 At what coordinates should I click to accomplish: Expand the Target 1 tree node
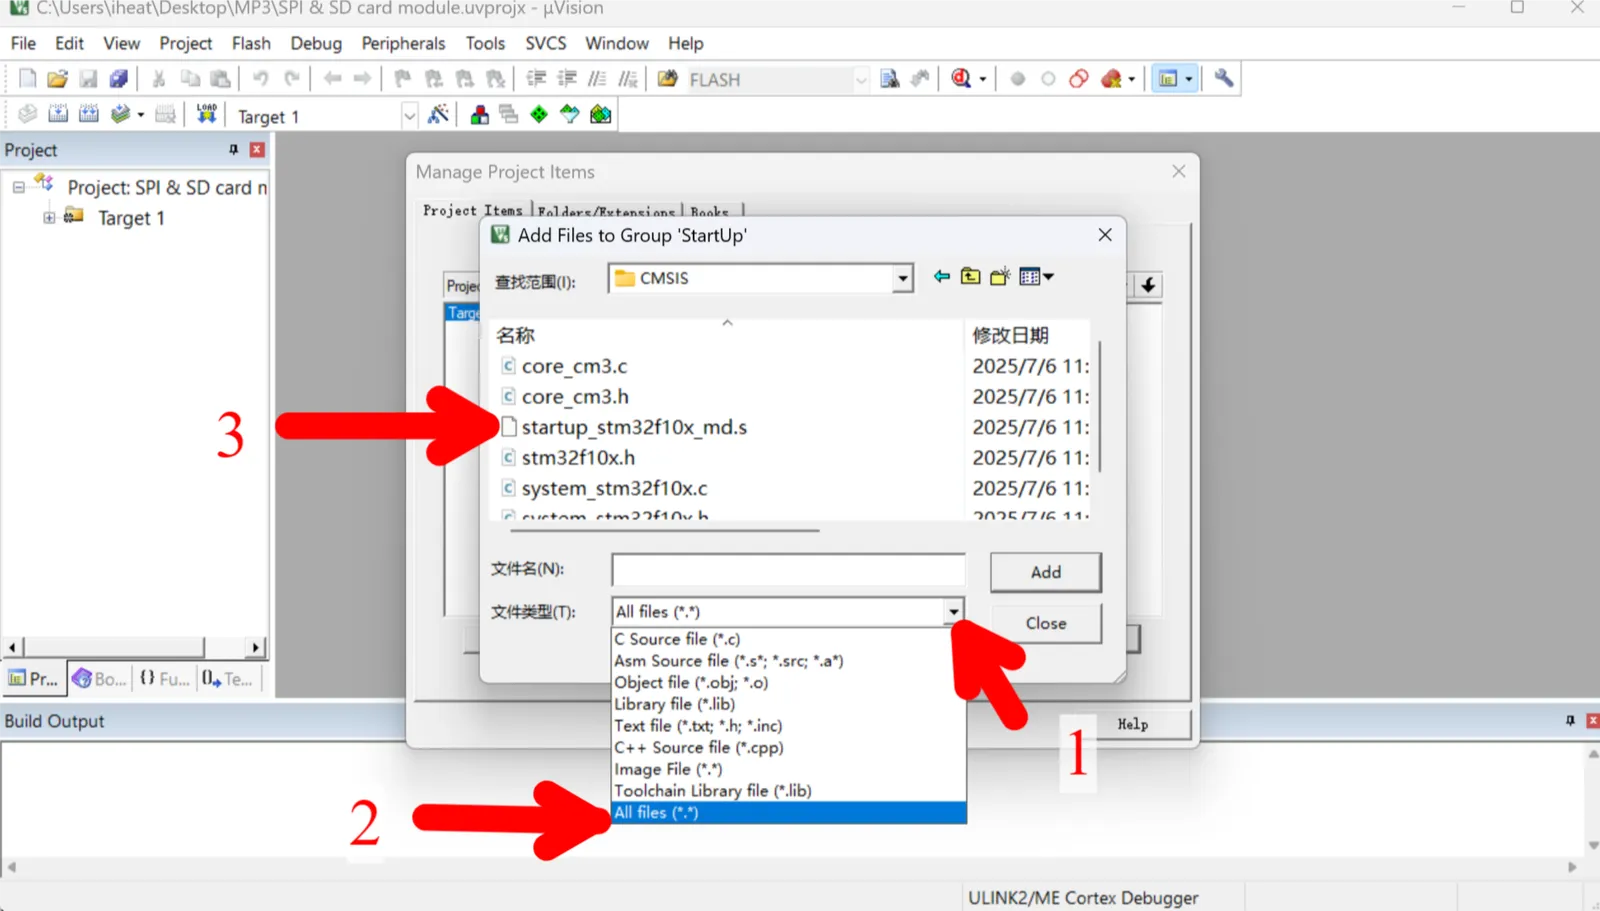click(49, 217)
